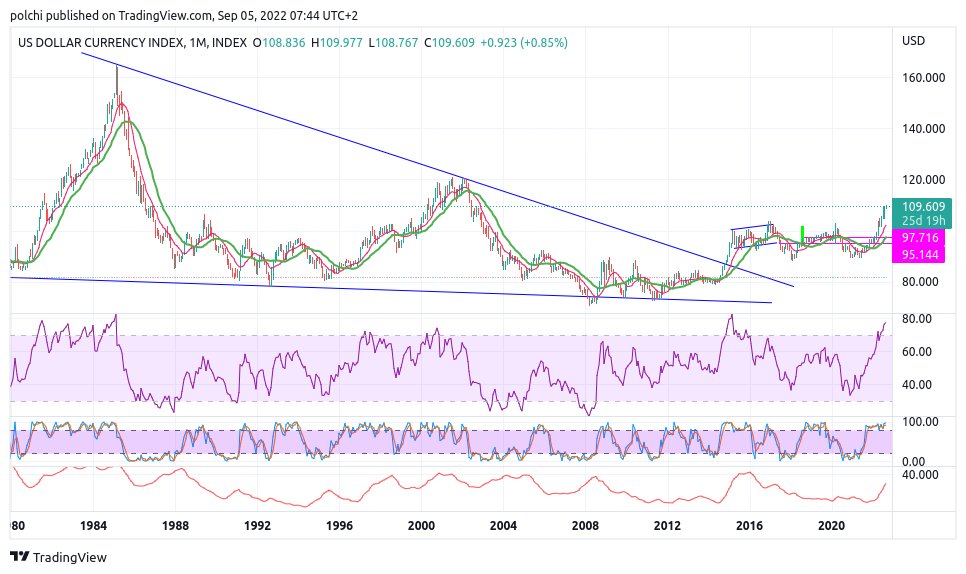The image size is (966, 574).
Task: Click the published-by header text
Action: pos(184,15)
